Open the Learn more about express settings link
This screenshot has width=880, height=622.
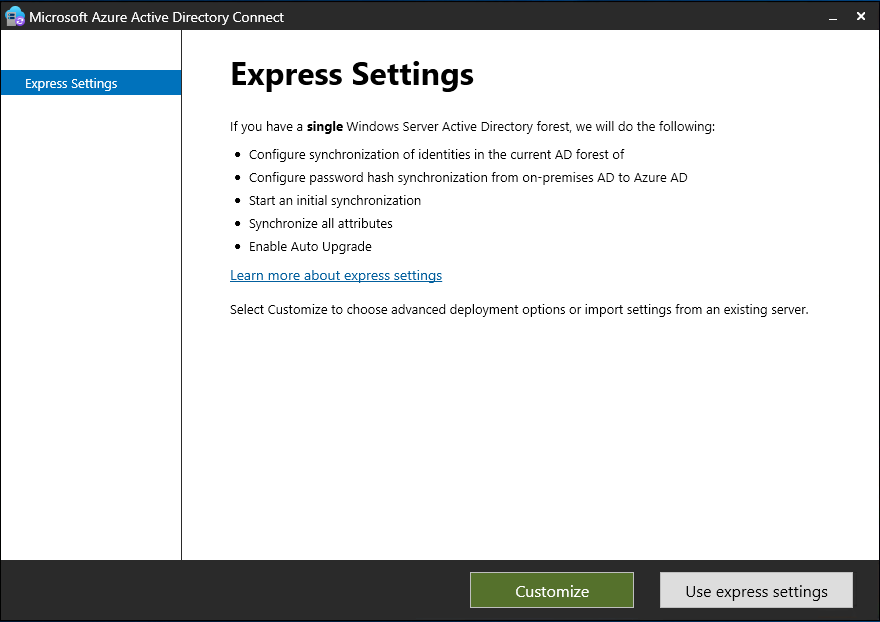tap(336, 275)
